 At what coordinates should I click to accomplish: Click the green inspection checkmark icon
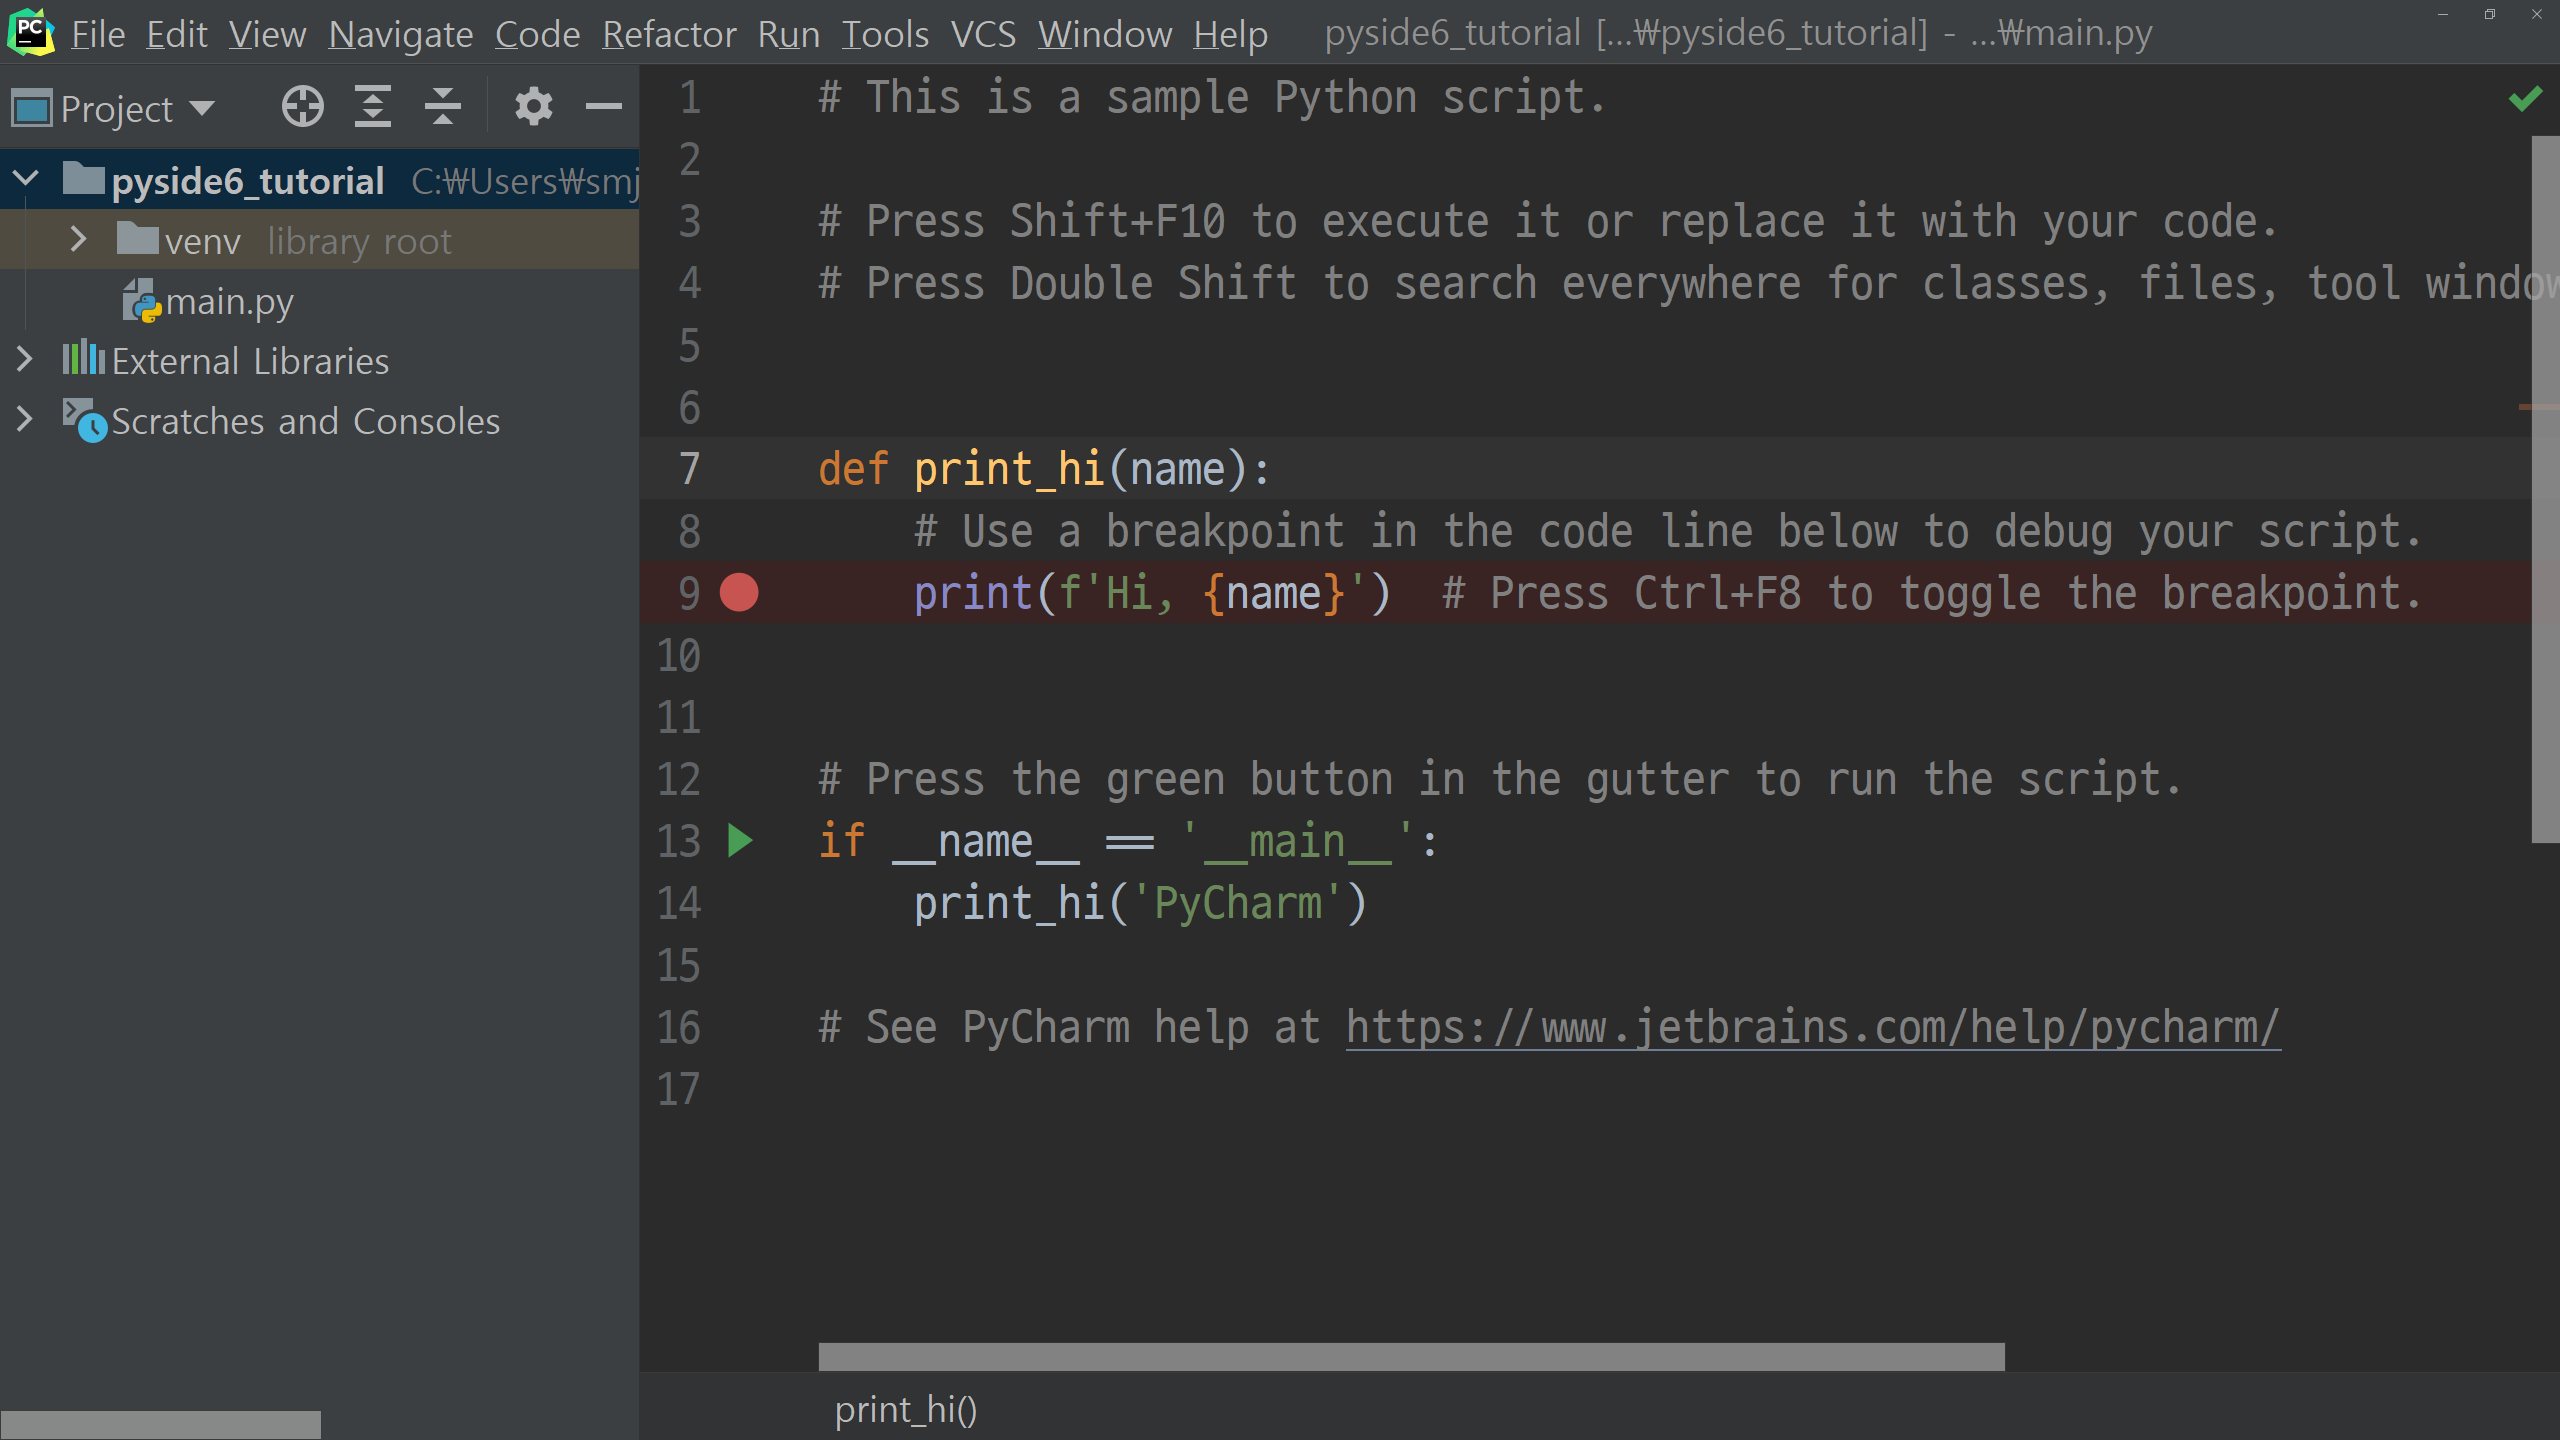[x=2525, y=98]
